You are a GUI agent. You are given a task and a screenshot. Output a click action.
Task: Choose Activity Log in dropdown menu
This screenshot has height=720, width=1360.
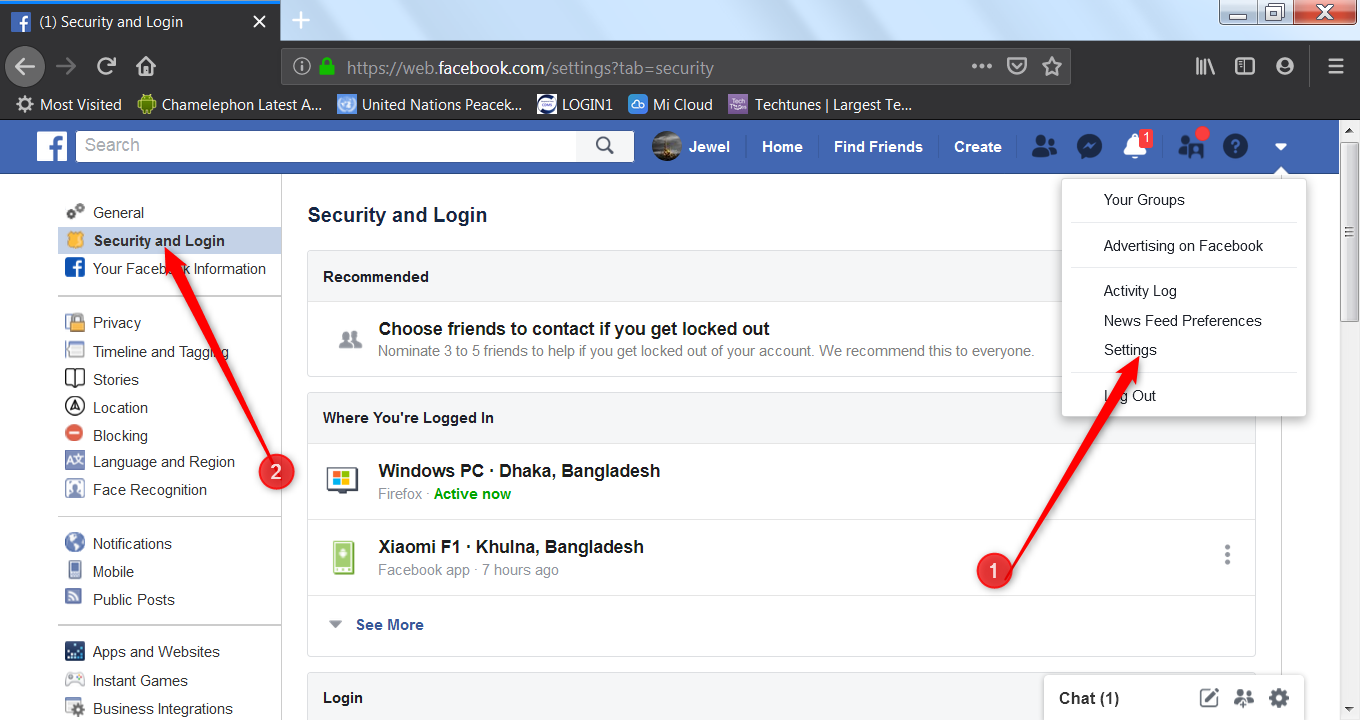(1140, 291)
